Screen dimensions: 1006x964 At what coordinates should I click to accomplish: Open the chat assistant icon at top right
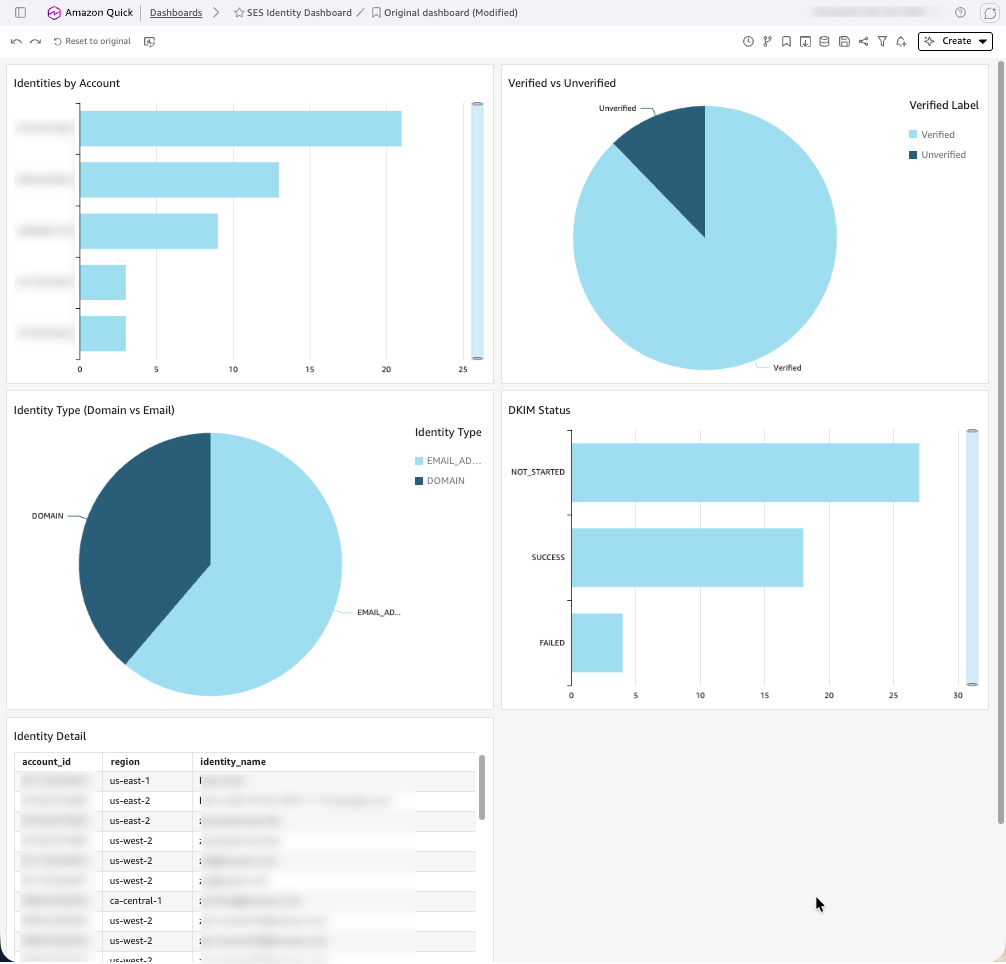coord(990,12)
